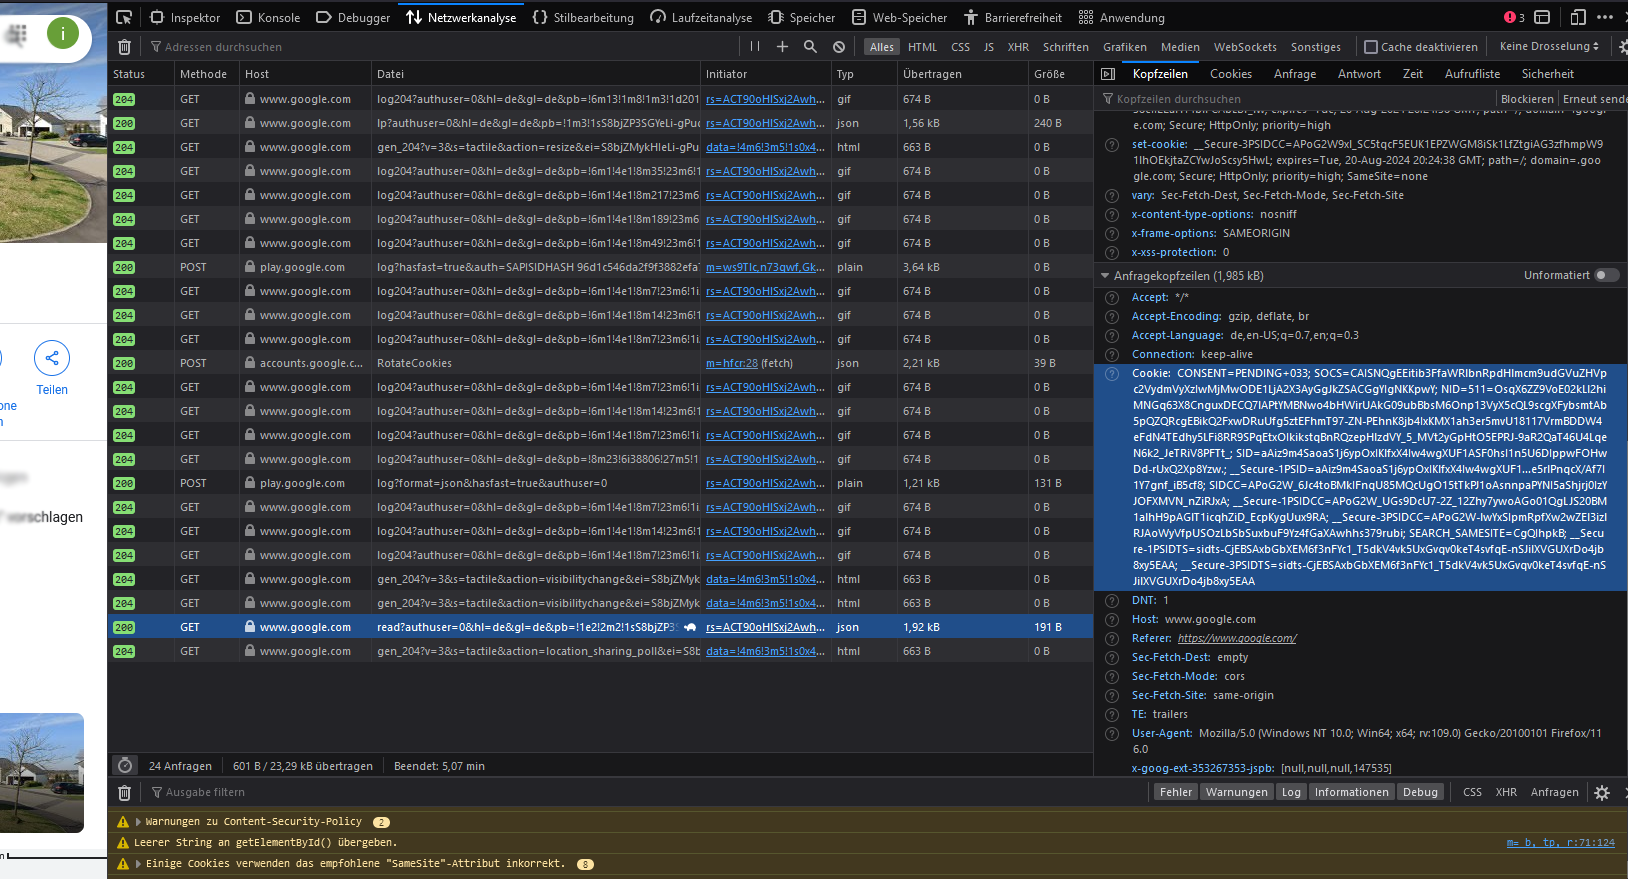This screenshot has width=1628, height=879.
Task: Open request blocking icon
Action: click(x=839, y=47)
